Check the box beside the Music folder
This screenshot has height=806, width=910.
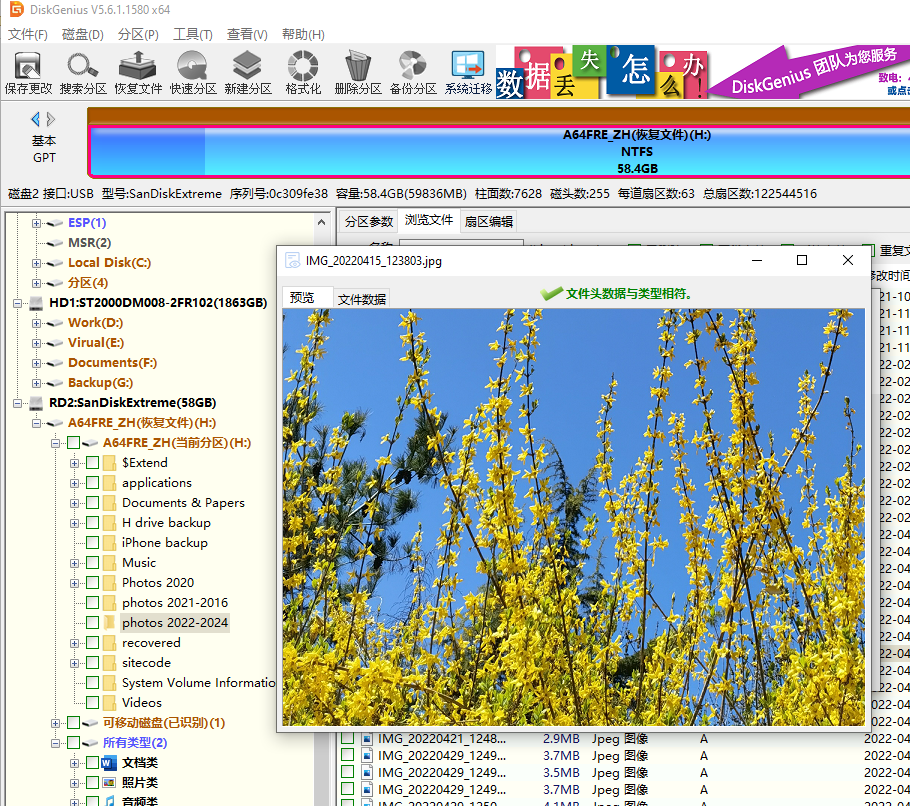(x=92, y=563)
